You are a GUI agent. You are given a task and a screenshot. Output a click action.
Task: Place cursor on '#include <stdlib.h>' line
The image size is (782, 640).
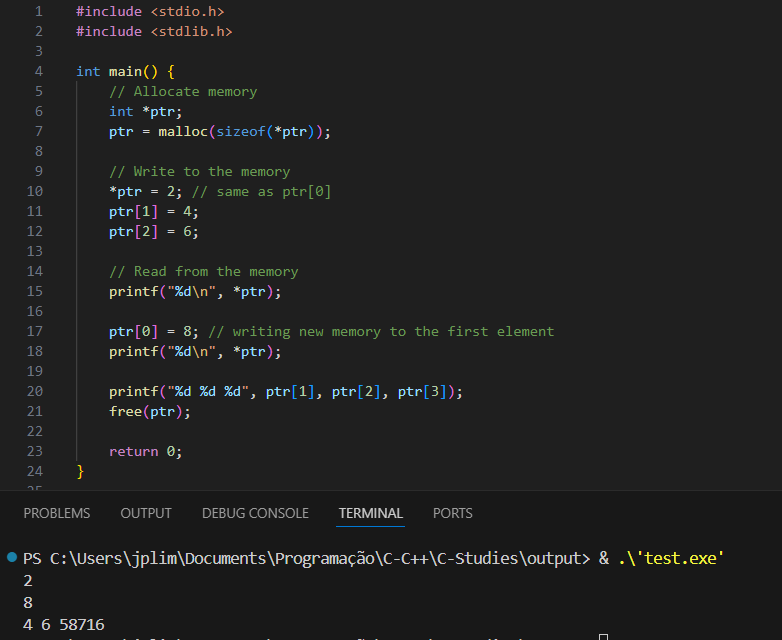point(154,31)
